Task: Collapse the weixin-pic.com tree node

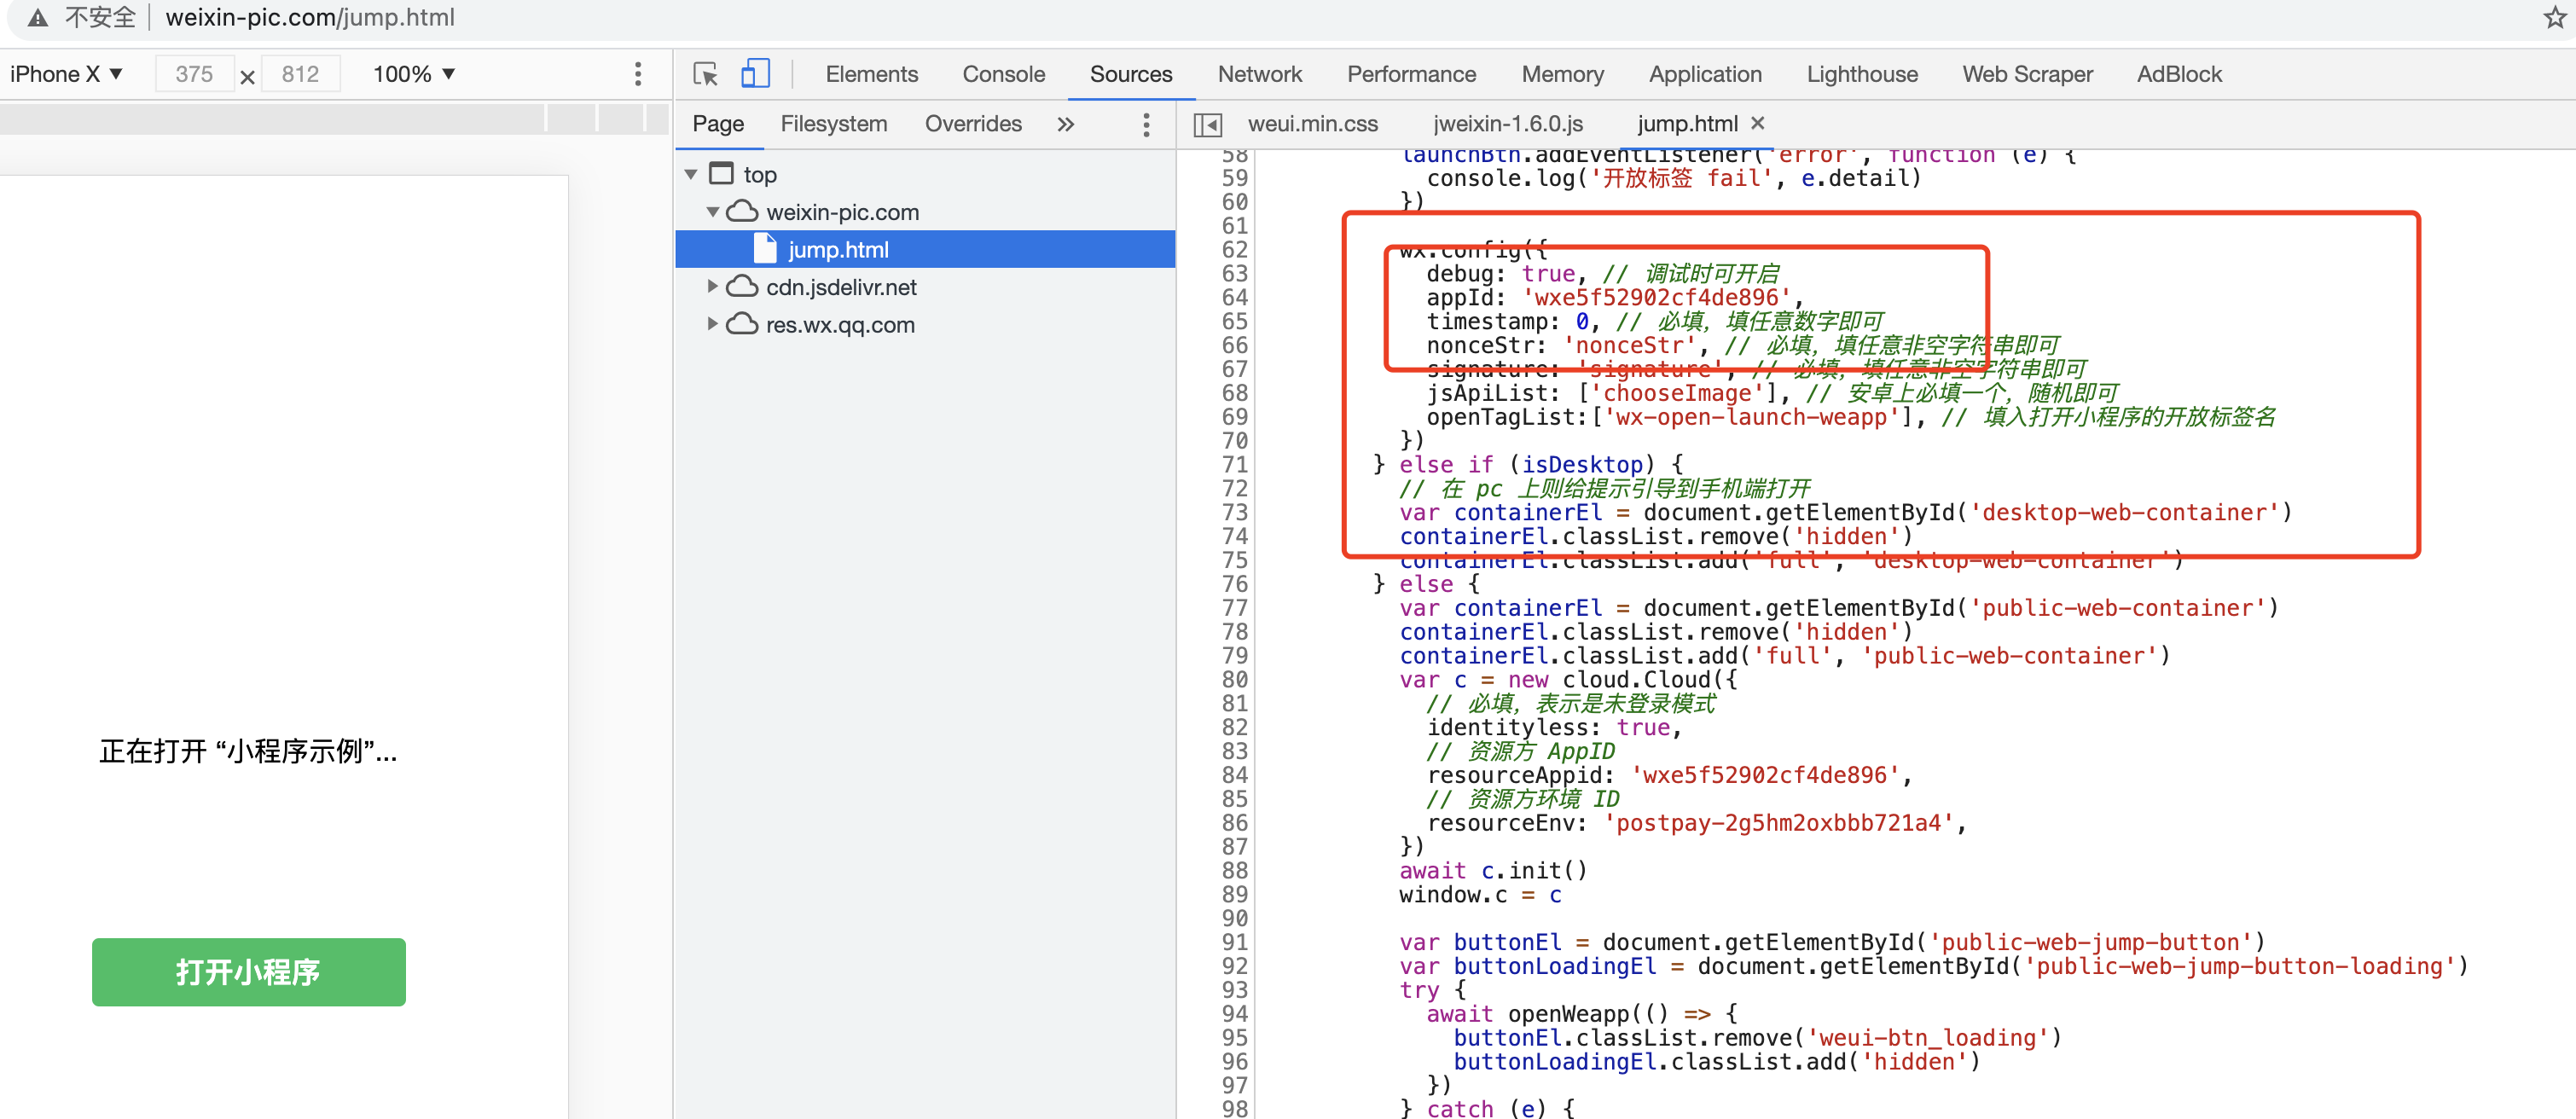Action: click(x=712, y=212)
